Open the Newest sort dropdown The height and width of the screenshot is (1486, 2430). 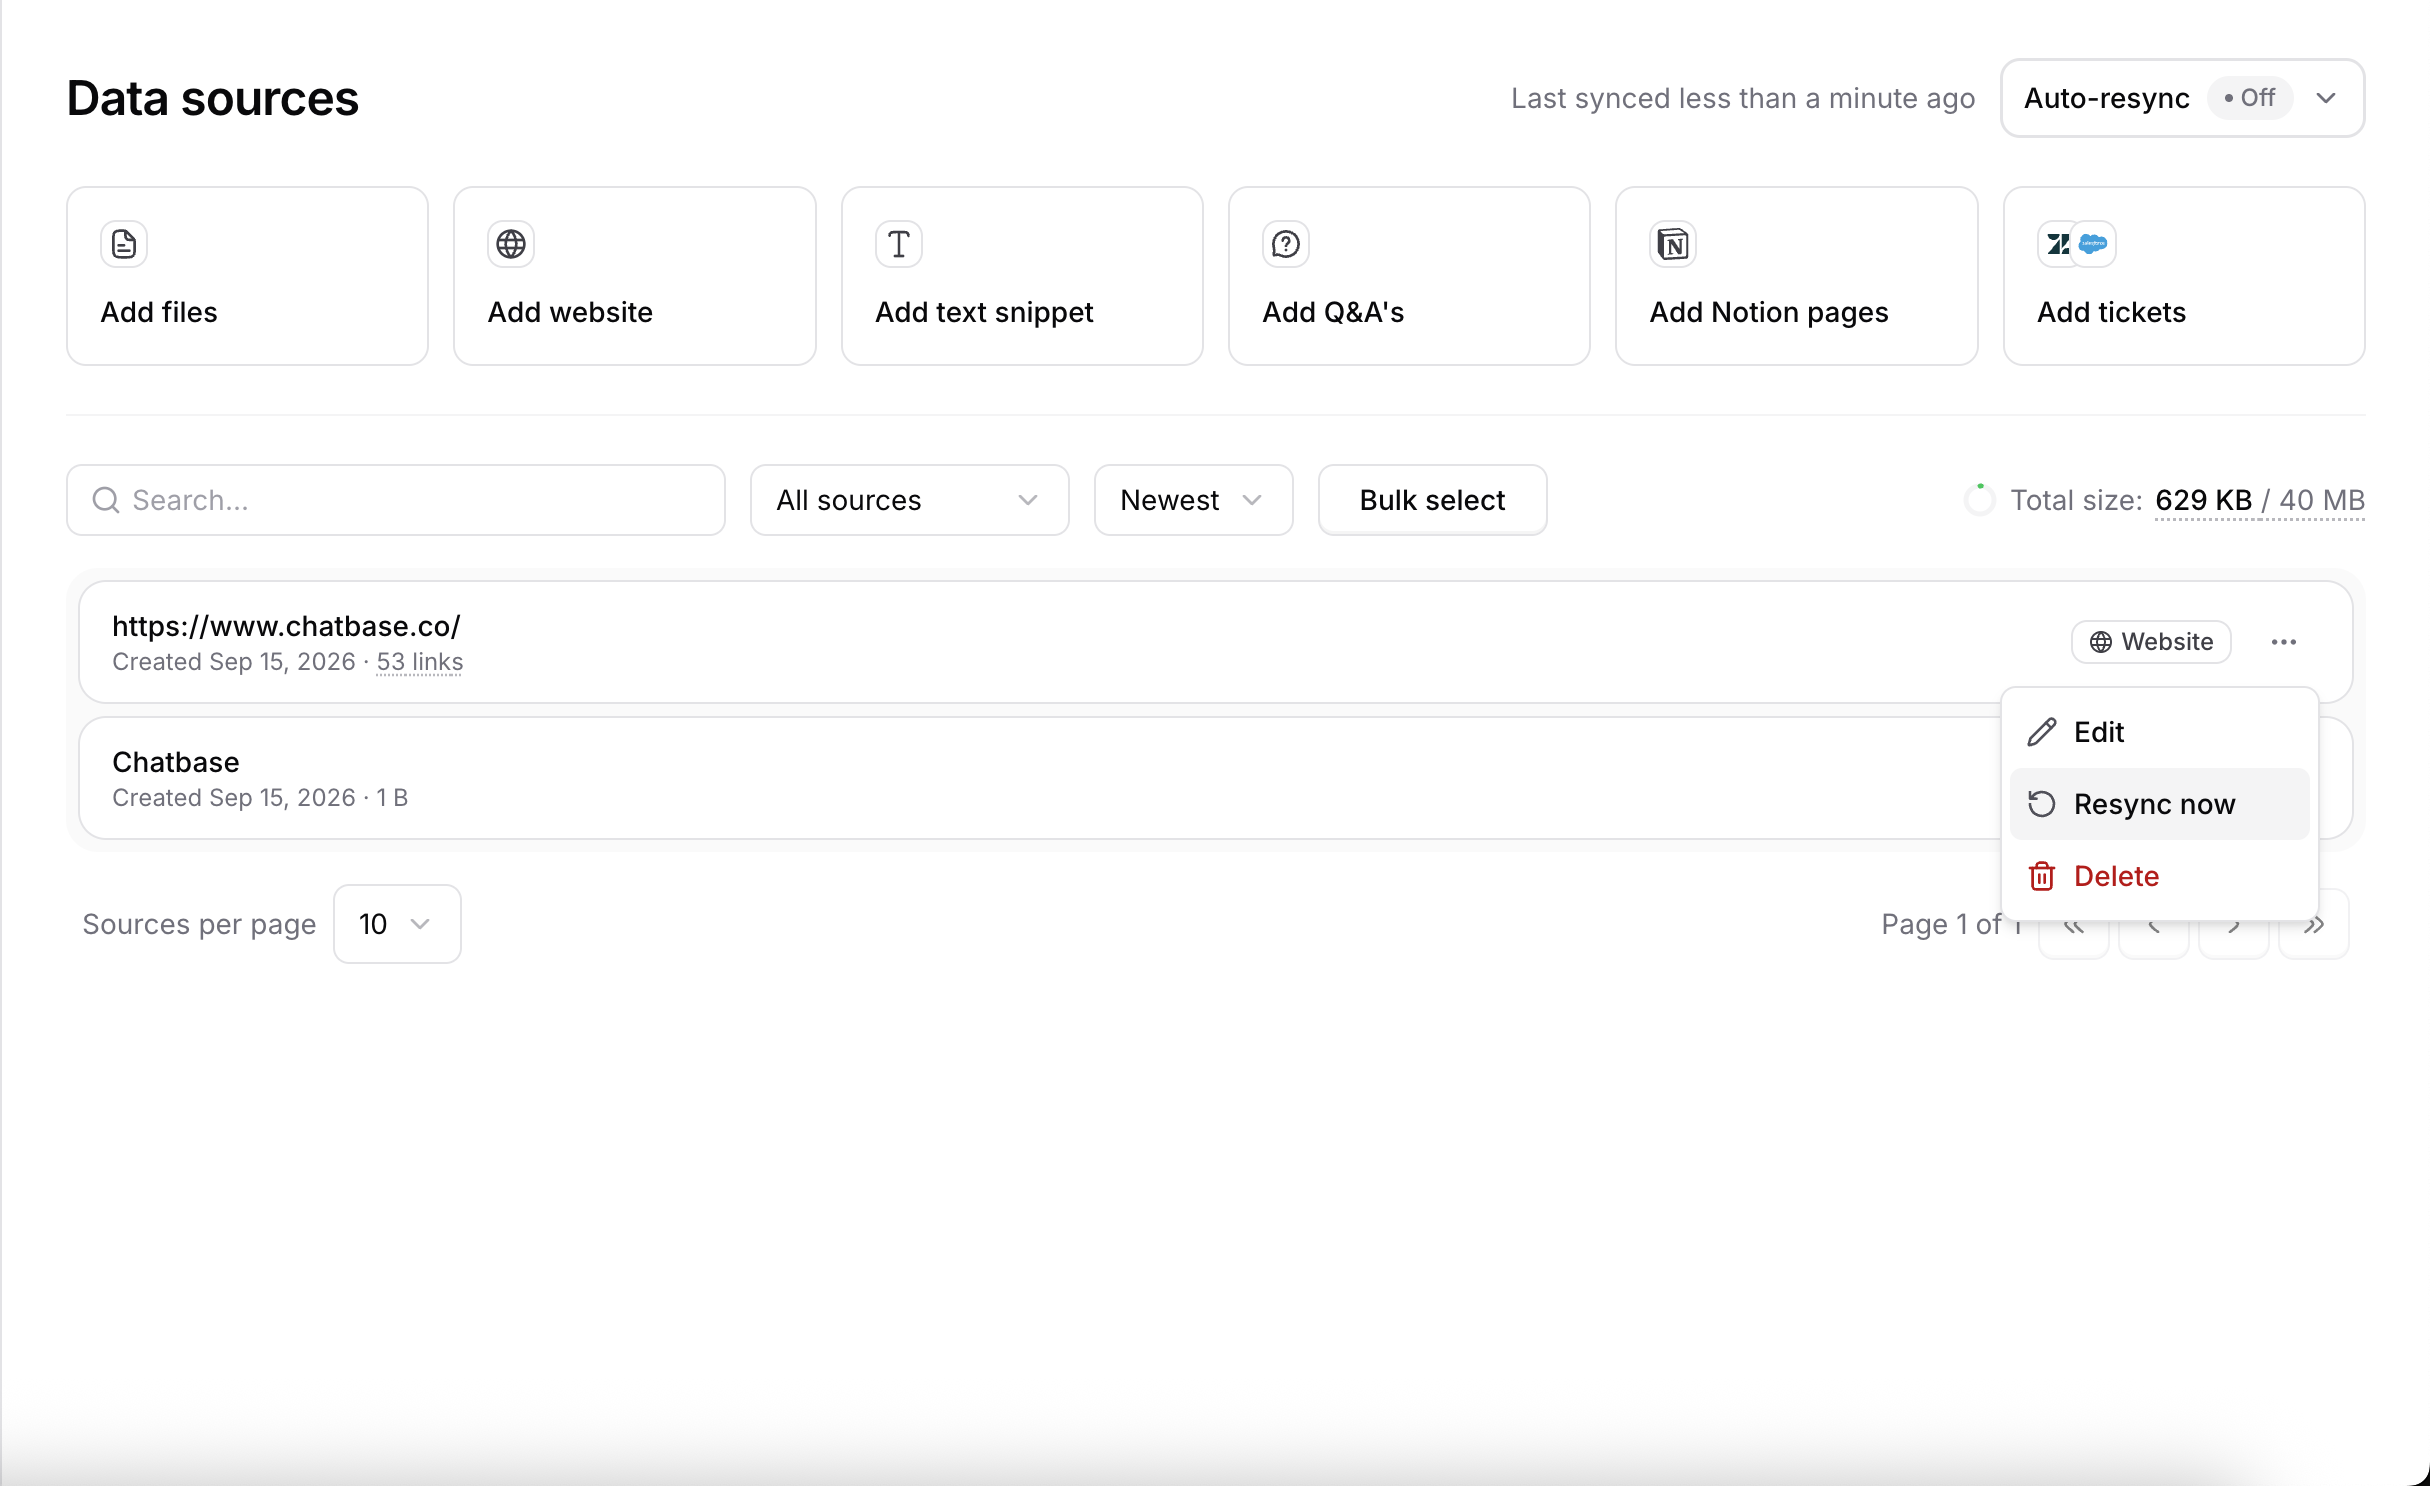click(x=1194, y=500)
